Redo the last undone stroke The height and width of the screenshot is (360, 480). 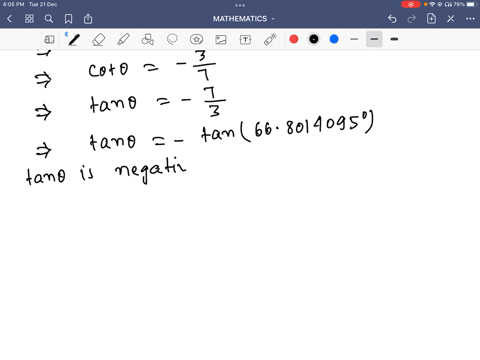coord(412,19)
